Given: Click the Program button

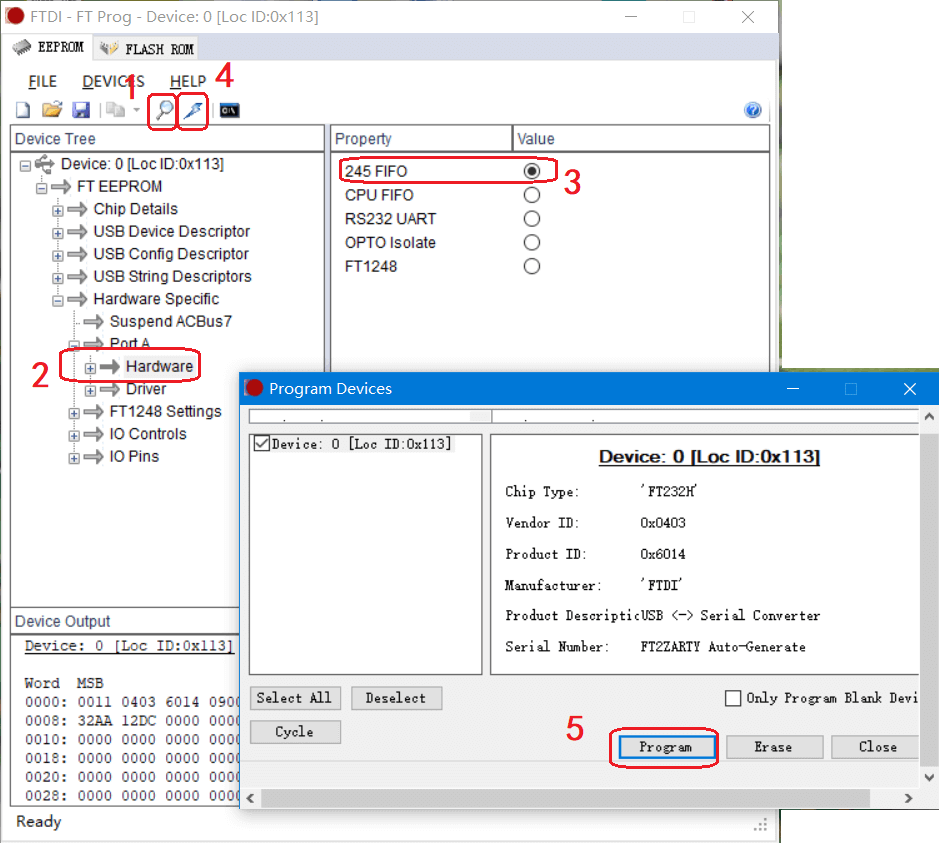Looking at the screenshot, I should [667, 747].
